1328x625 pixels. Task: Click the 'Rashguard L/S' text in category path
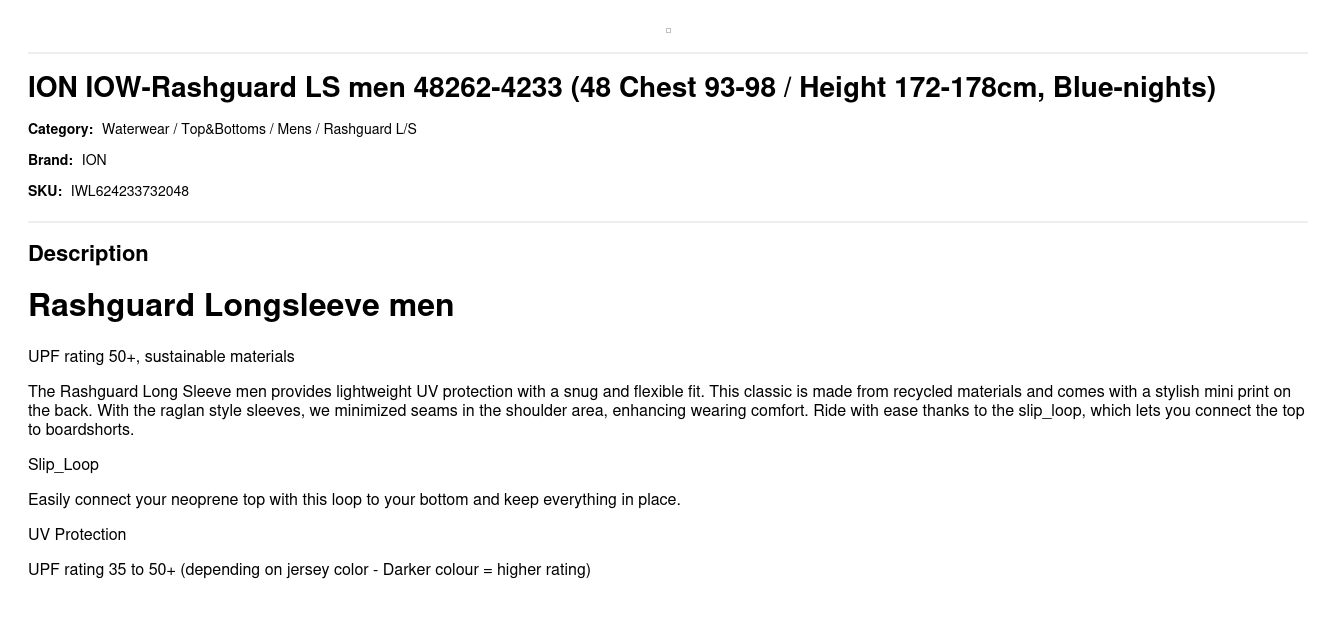pos(370,129)
